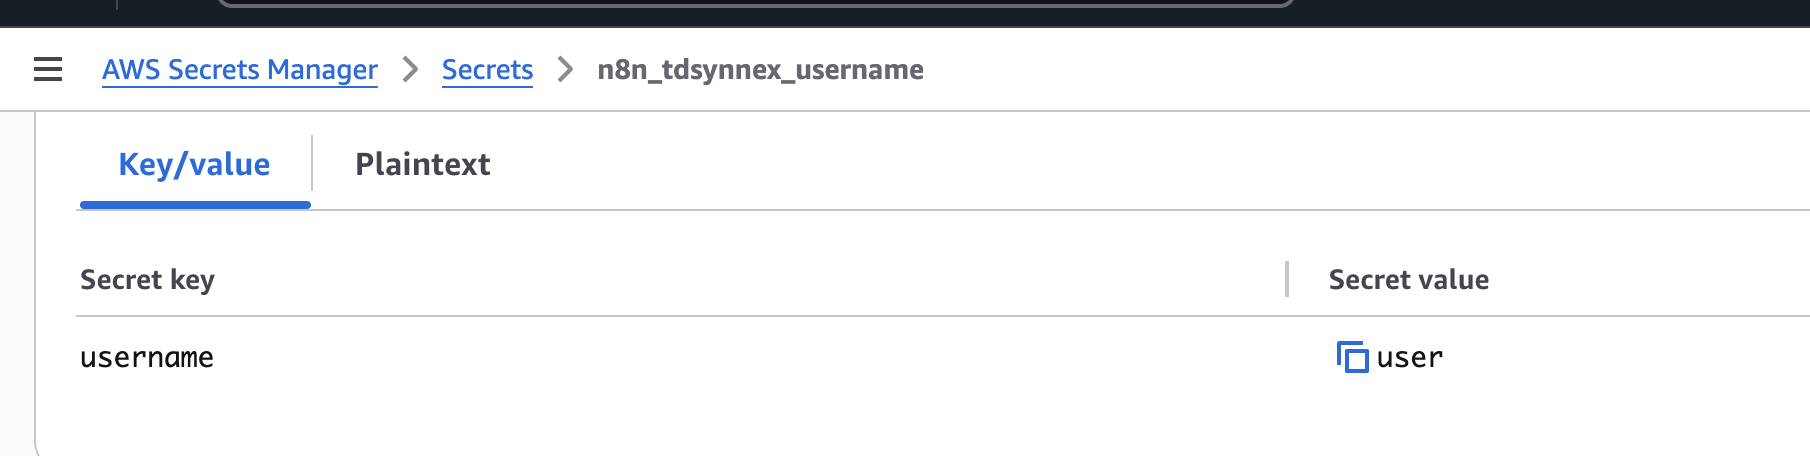Click the empty middle of the username row
The height and width of the screenshot is (456, 1810).
[750, 358]
